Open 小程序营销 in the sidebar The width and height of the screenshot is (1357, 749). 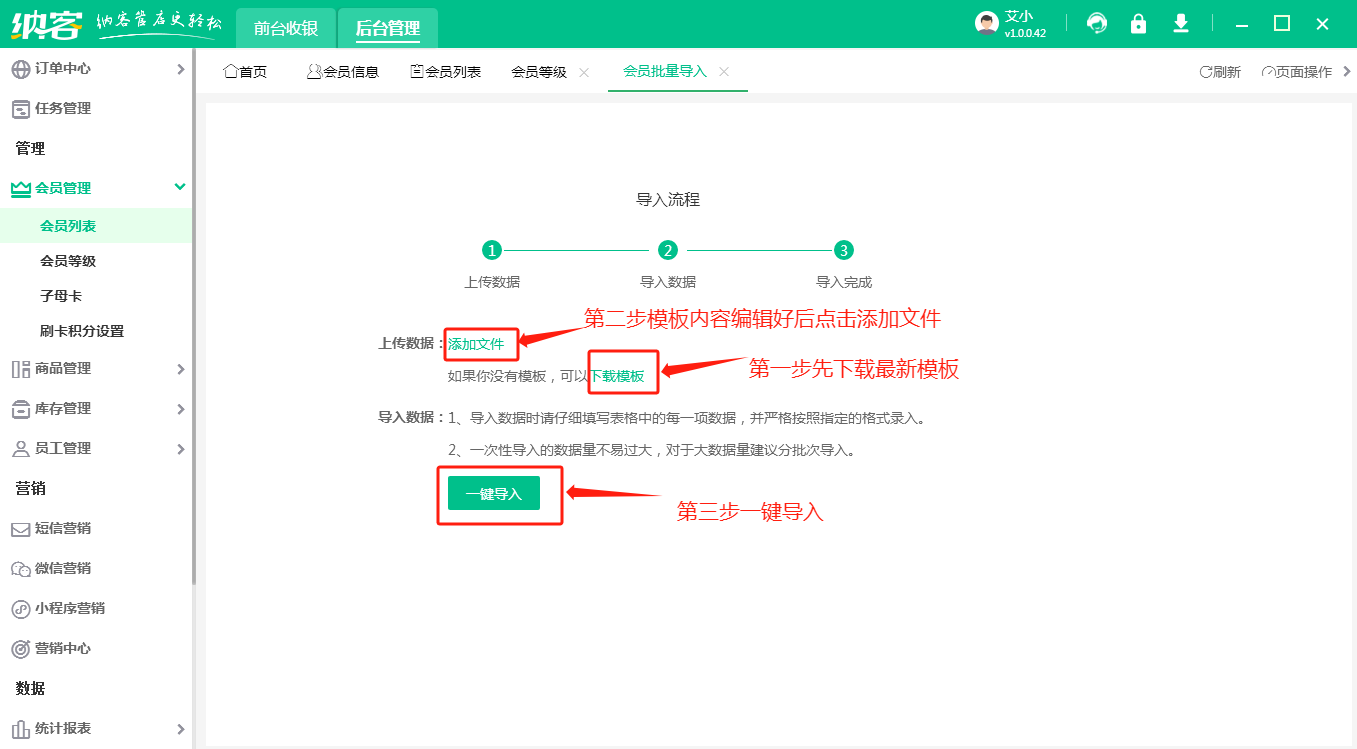click(x=69, y=609)
